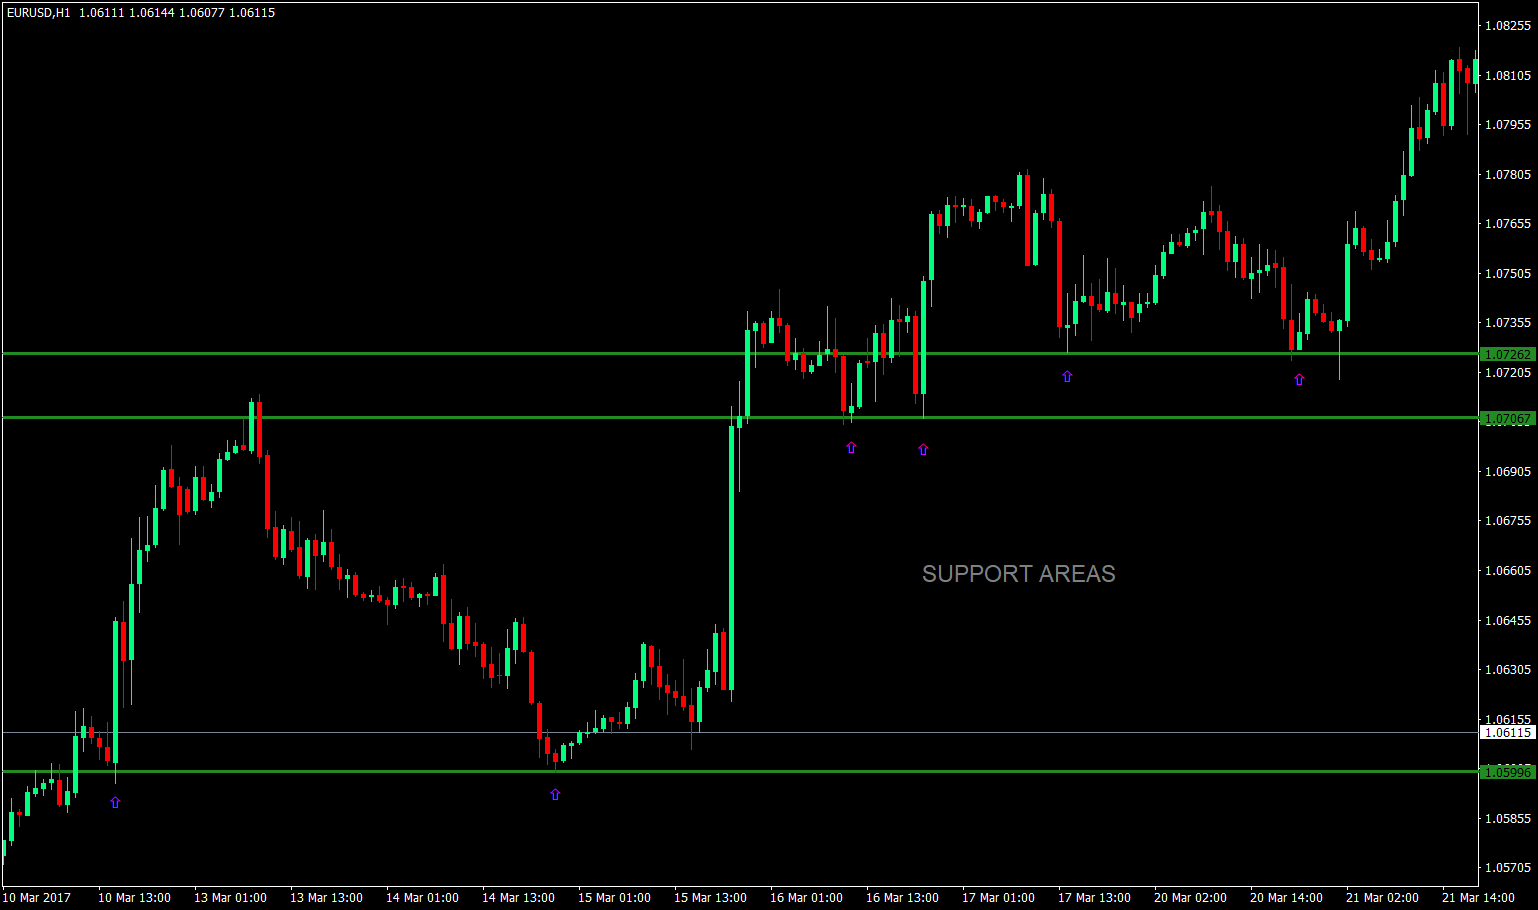Click the 13 Mar 01:00 time label
Screen dimensions: 1538x910
[x=230, y=897]
